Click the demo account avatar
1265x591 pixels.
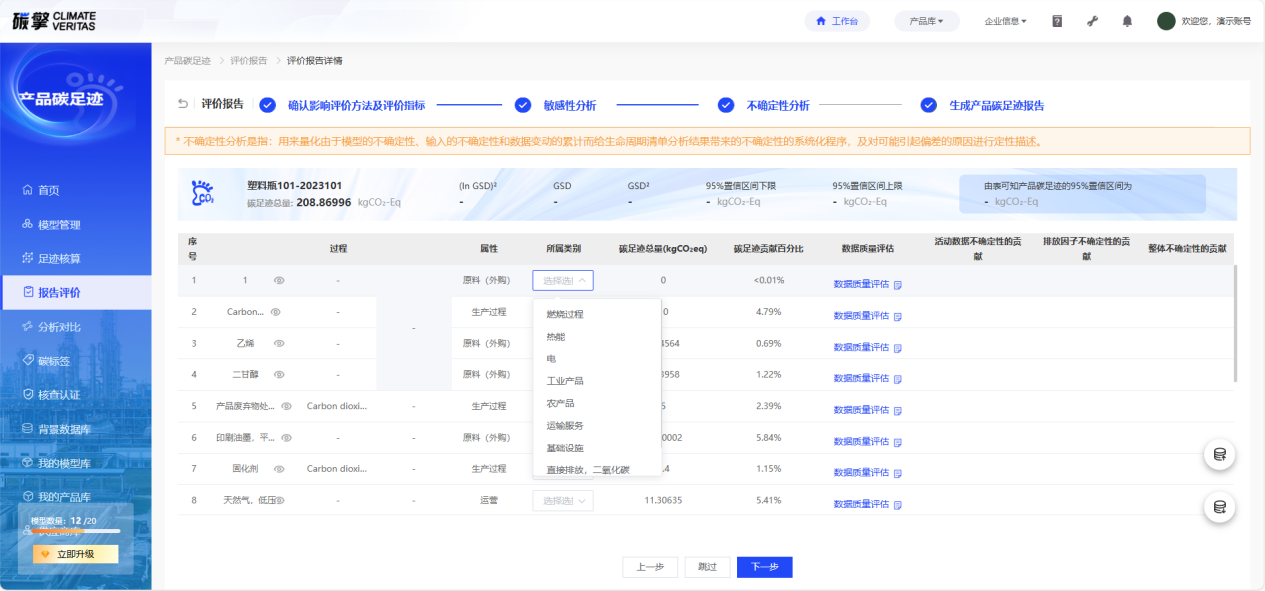[1166, 21]
